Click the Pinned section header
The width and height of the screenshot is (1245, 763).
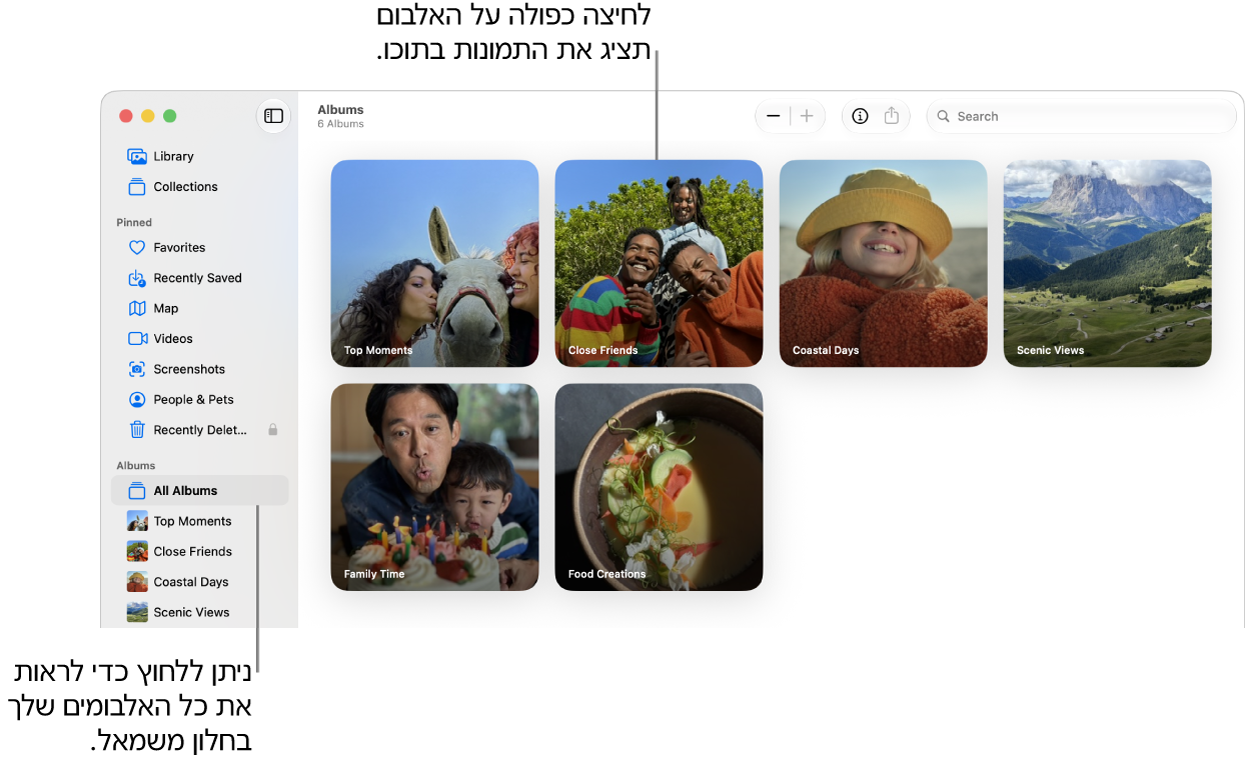[134, 223]
